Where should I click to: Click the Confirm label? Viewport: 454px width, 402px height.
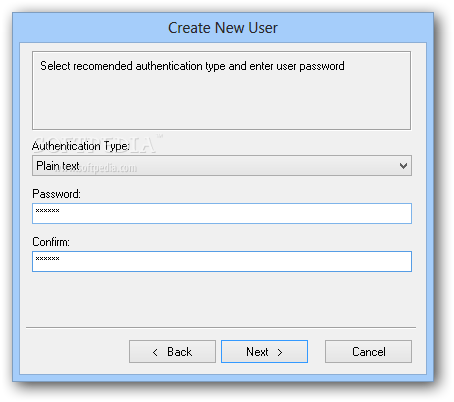click(51, 242)
